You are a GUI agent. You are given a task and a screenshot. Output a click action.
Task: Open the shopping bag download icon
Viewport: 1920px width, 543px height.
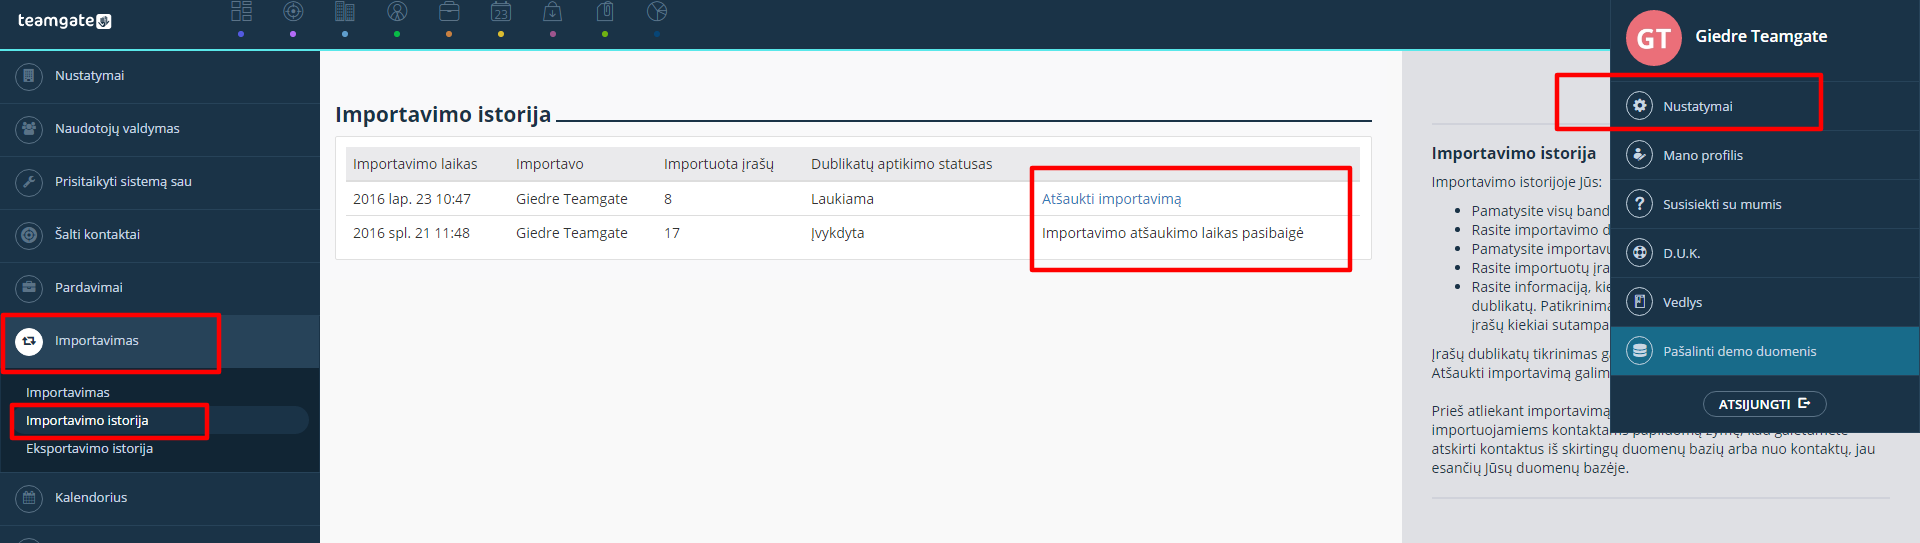point(553,11)
